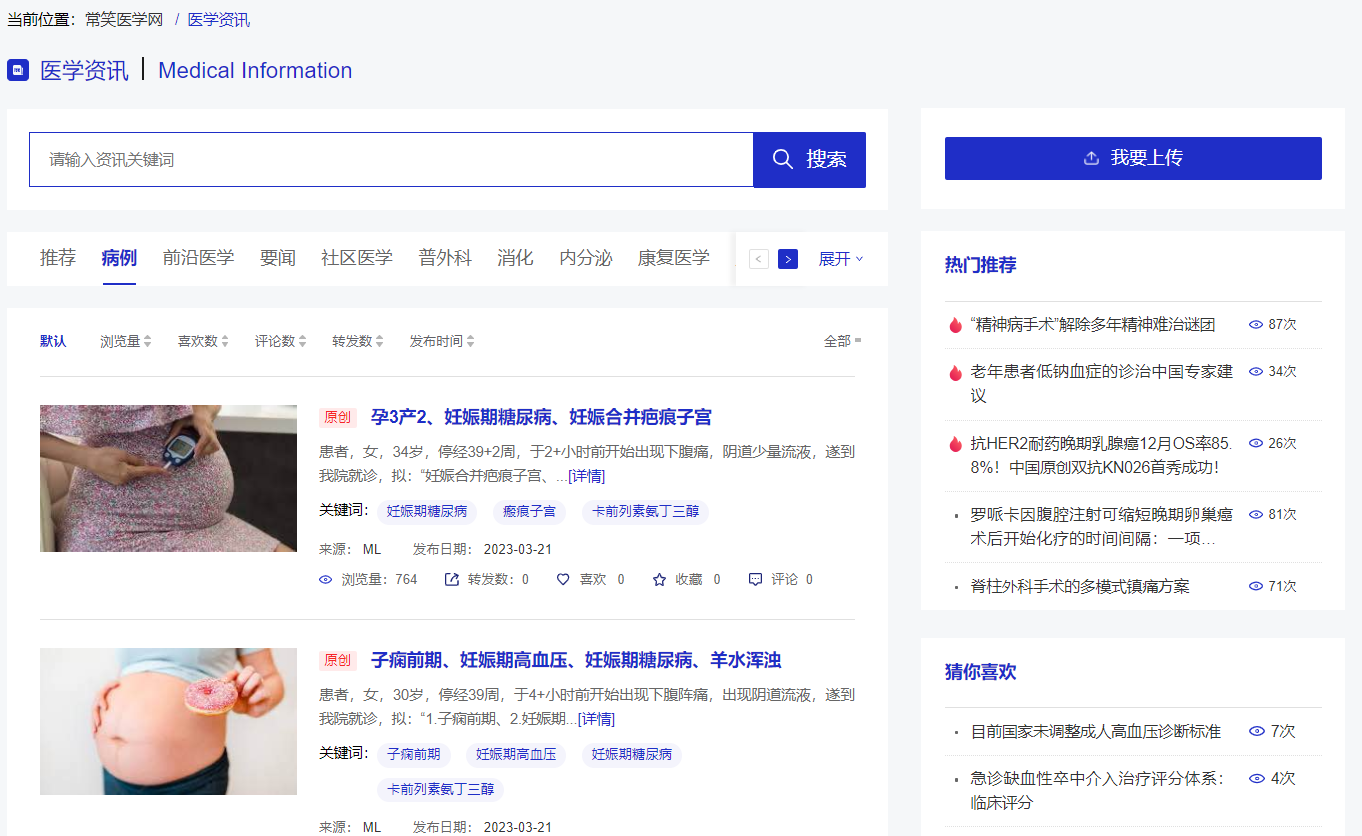The height and width of the screenshot is (836, 1362).
Task: Click the star icon beside 收藏 0
Action: (x=659, y=579)
